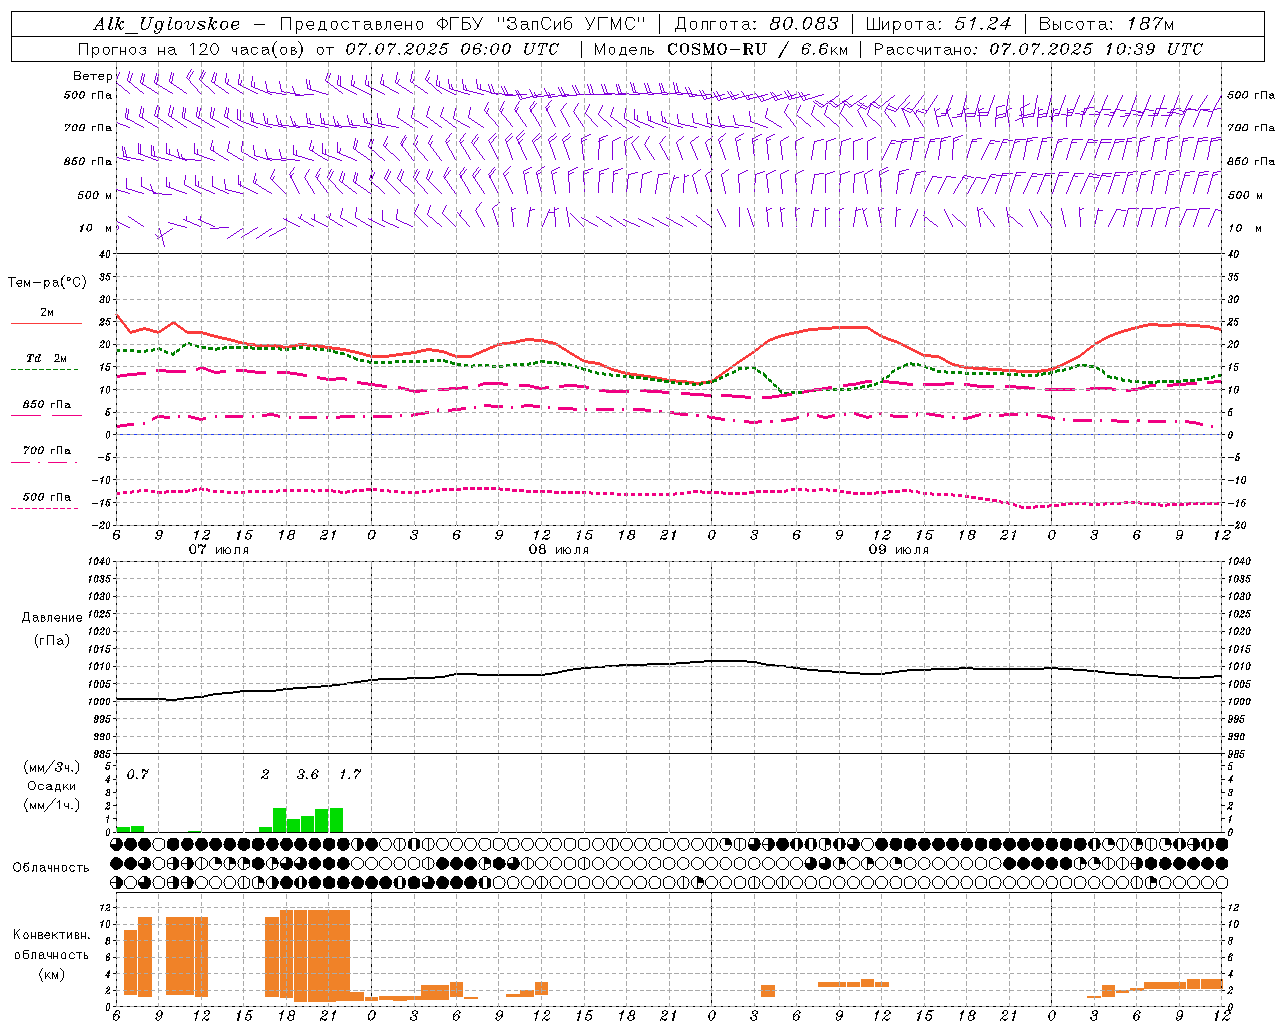Click the Тем-ра(°C) panel label
Viewport: 1280px width, 1024px height.
(47, 283)
